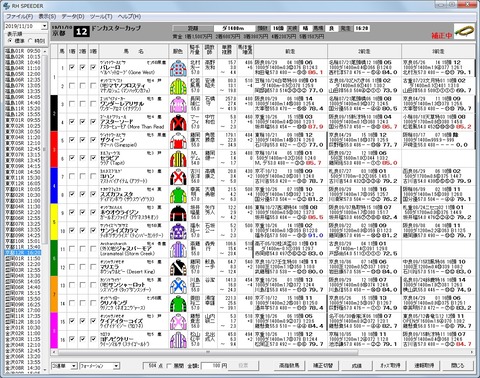Open the フォーメーション dropdown
480x378 pixels.
click(116, 366)
